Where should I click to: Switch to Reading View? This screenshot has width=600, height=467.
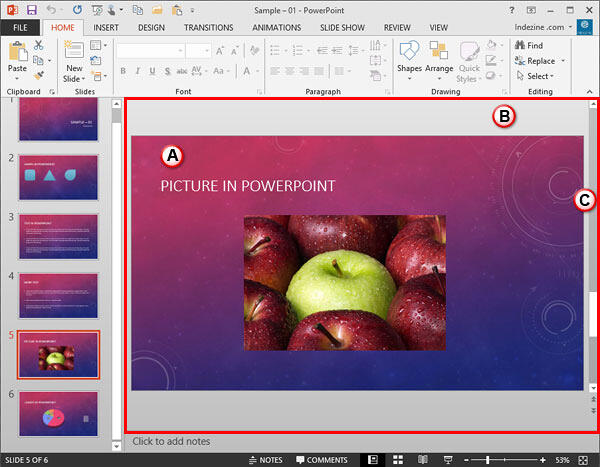tap(423, 460)
